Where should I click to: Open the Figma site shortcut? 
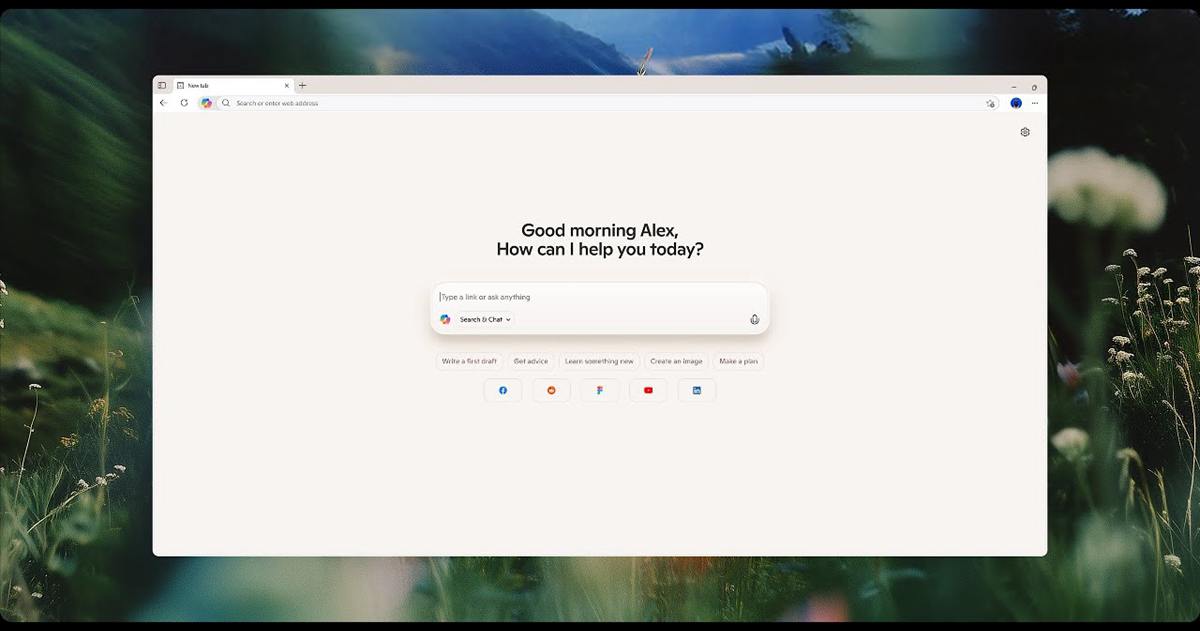click(599, 390)
